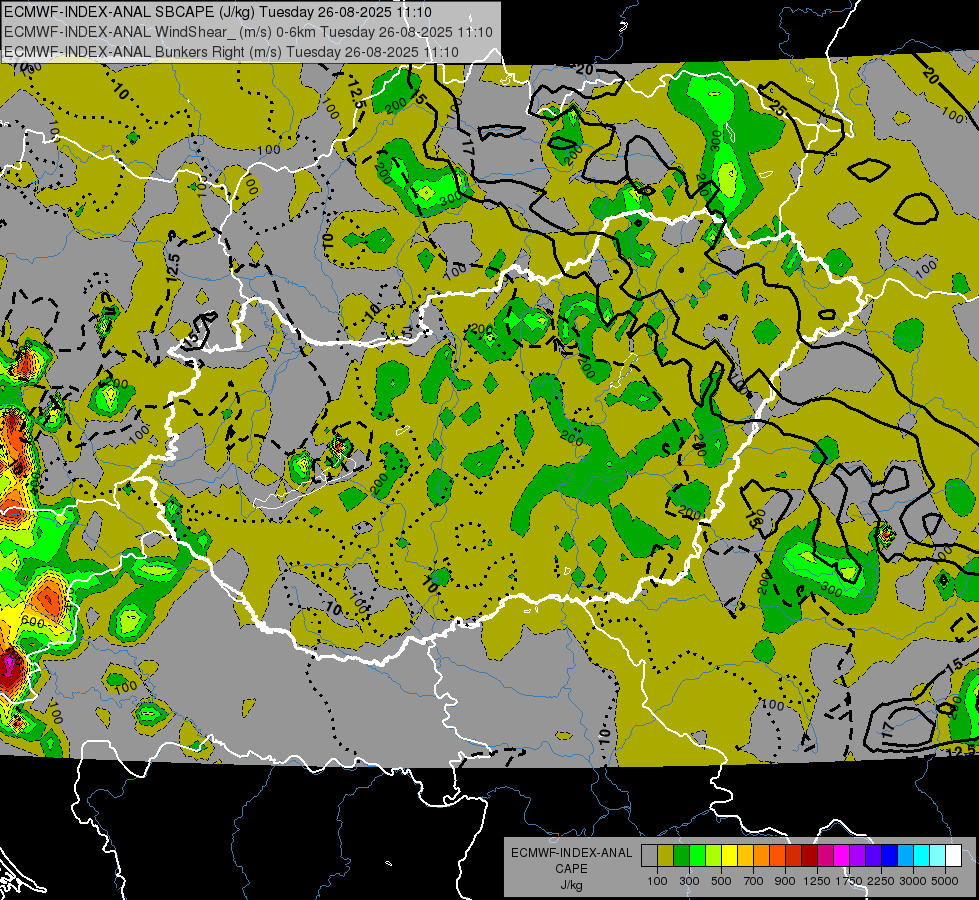
Task: Click the legend value 500
Action: [721, 881]
